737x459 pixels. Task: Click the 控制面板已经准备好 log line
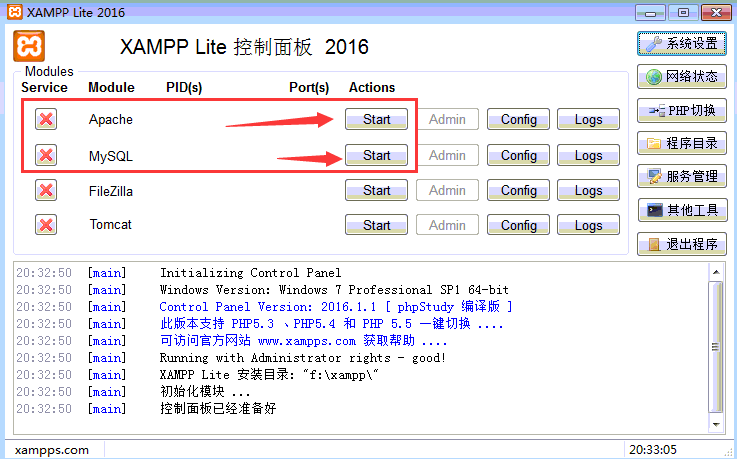pyautogui.click(x=218, y=408)
